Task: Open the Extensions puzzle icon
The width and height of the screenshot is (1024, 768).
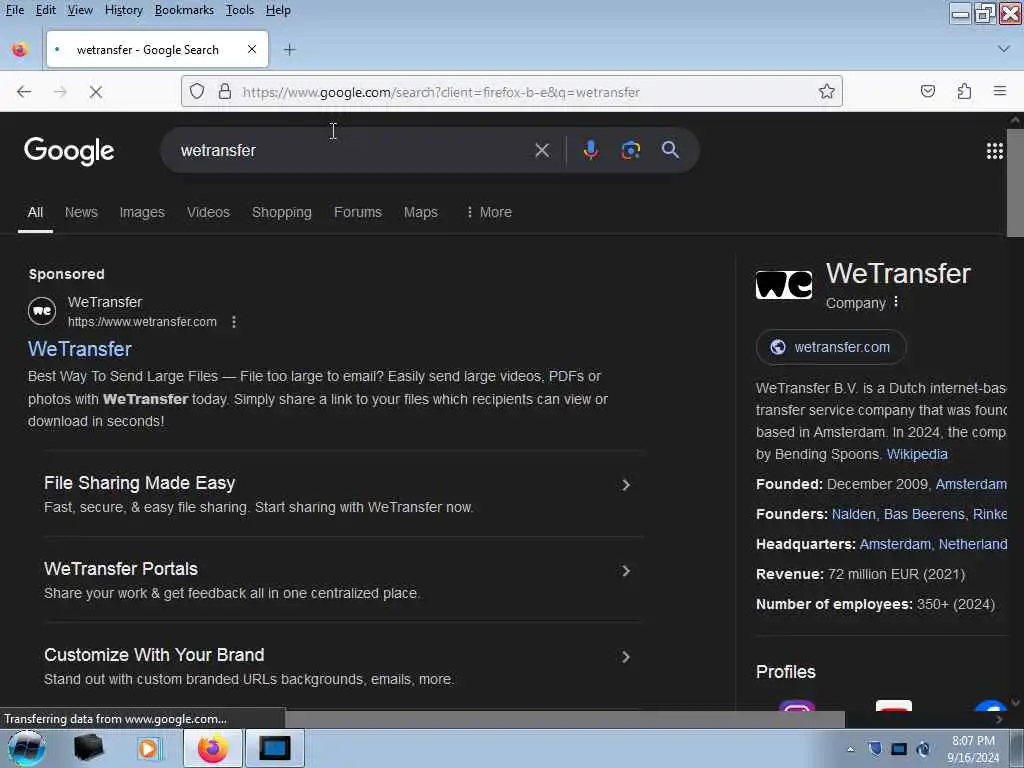Action: [965, 91]
